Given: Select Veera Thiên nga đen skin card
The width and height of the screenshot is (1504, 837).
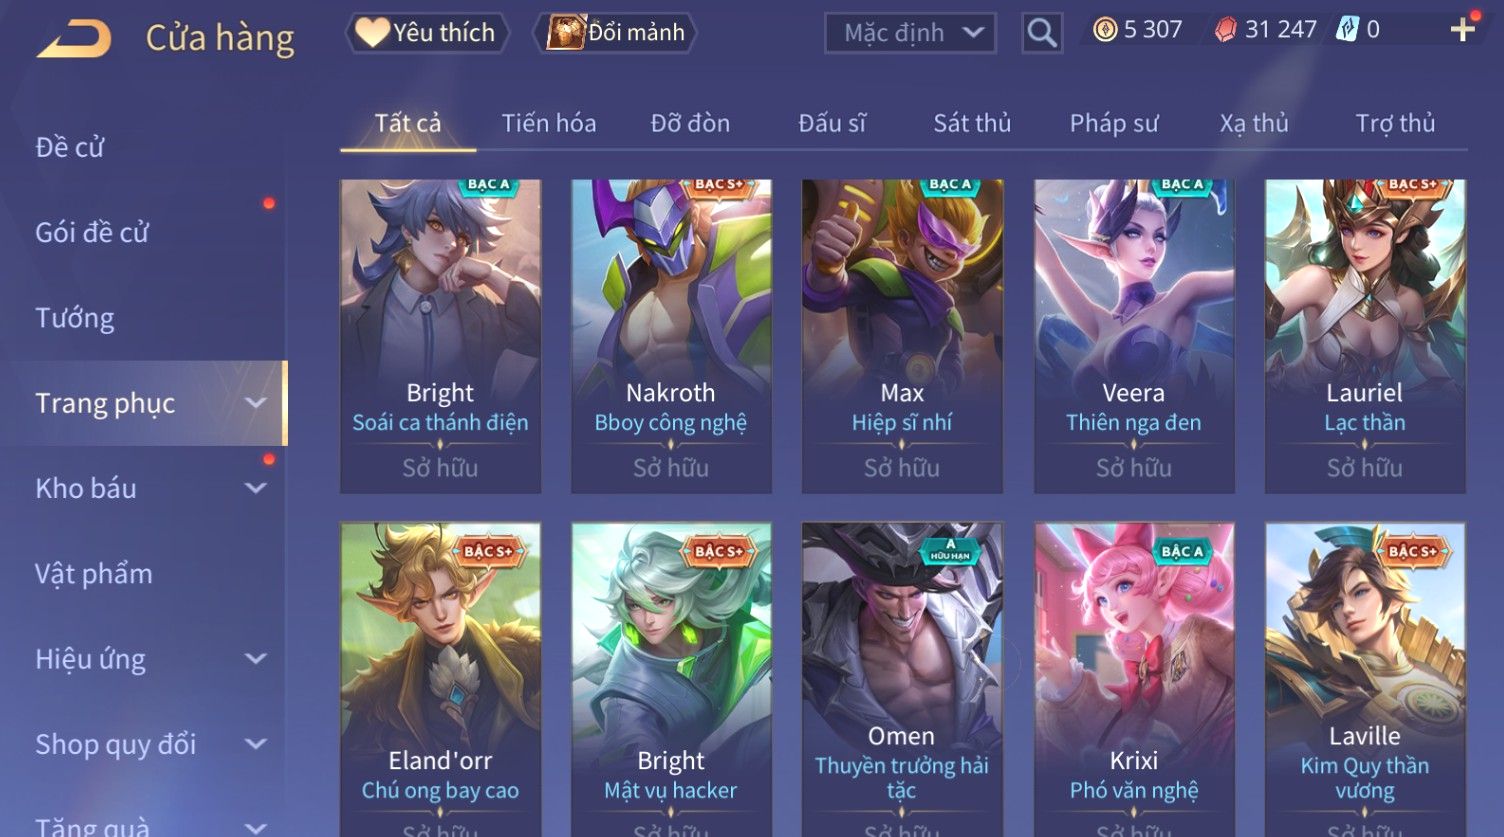Looking at the screenshot, I should 1134,336.
